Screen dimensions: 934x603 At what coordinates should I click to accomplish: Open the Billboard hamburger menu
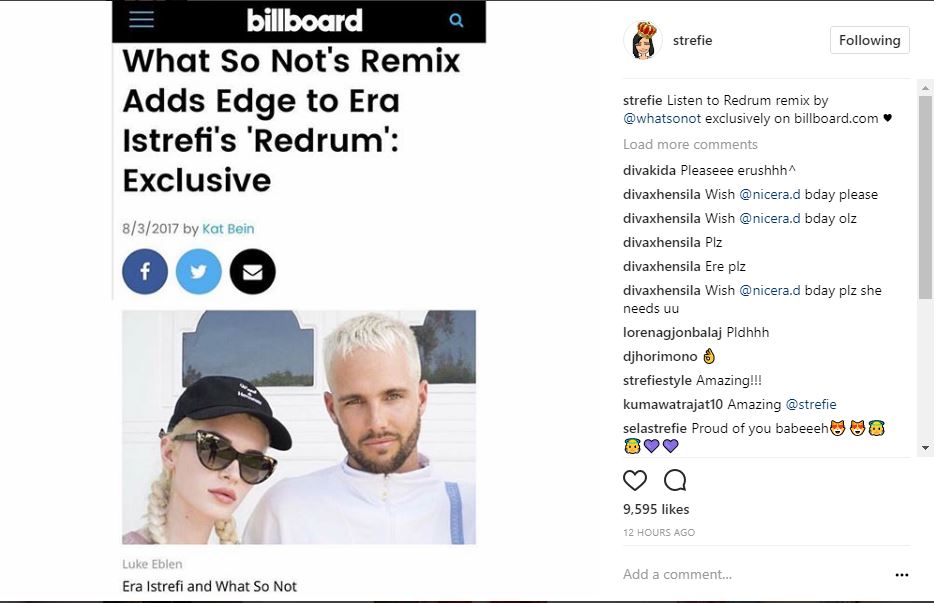[141, 20]
